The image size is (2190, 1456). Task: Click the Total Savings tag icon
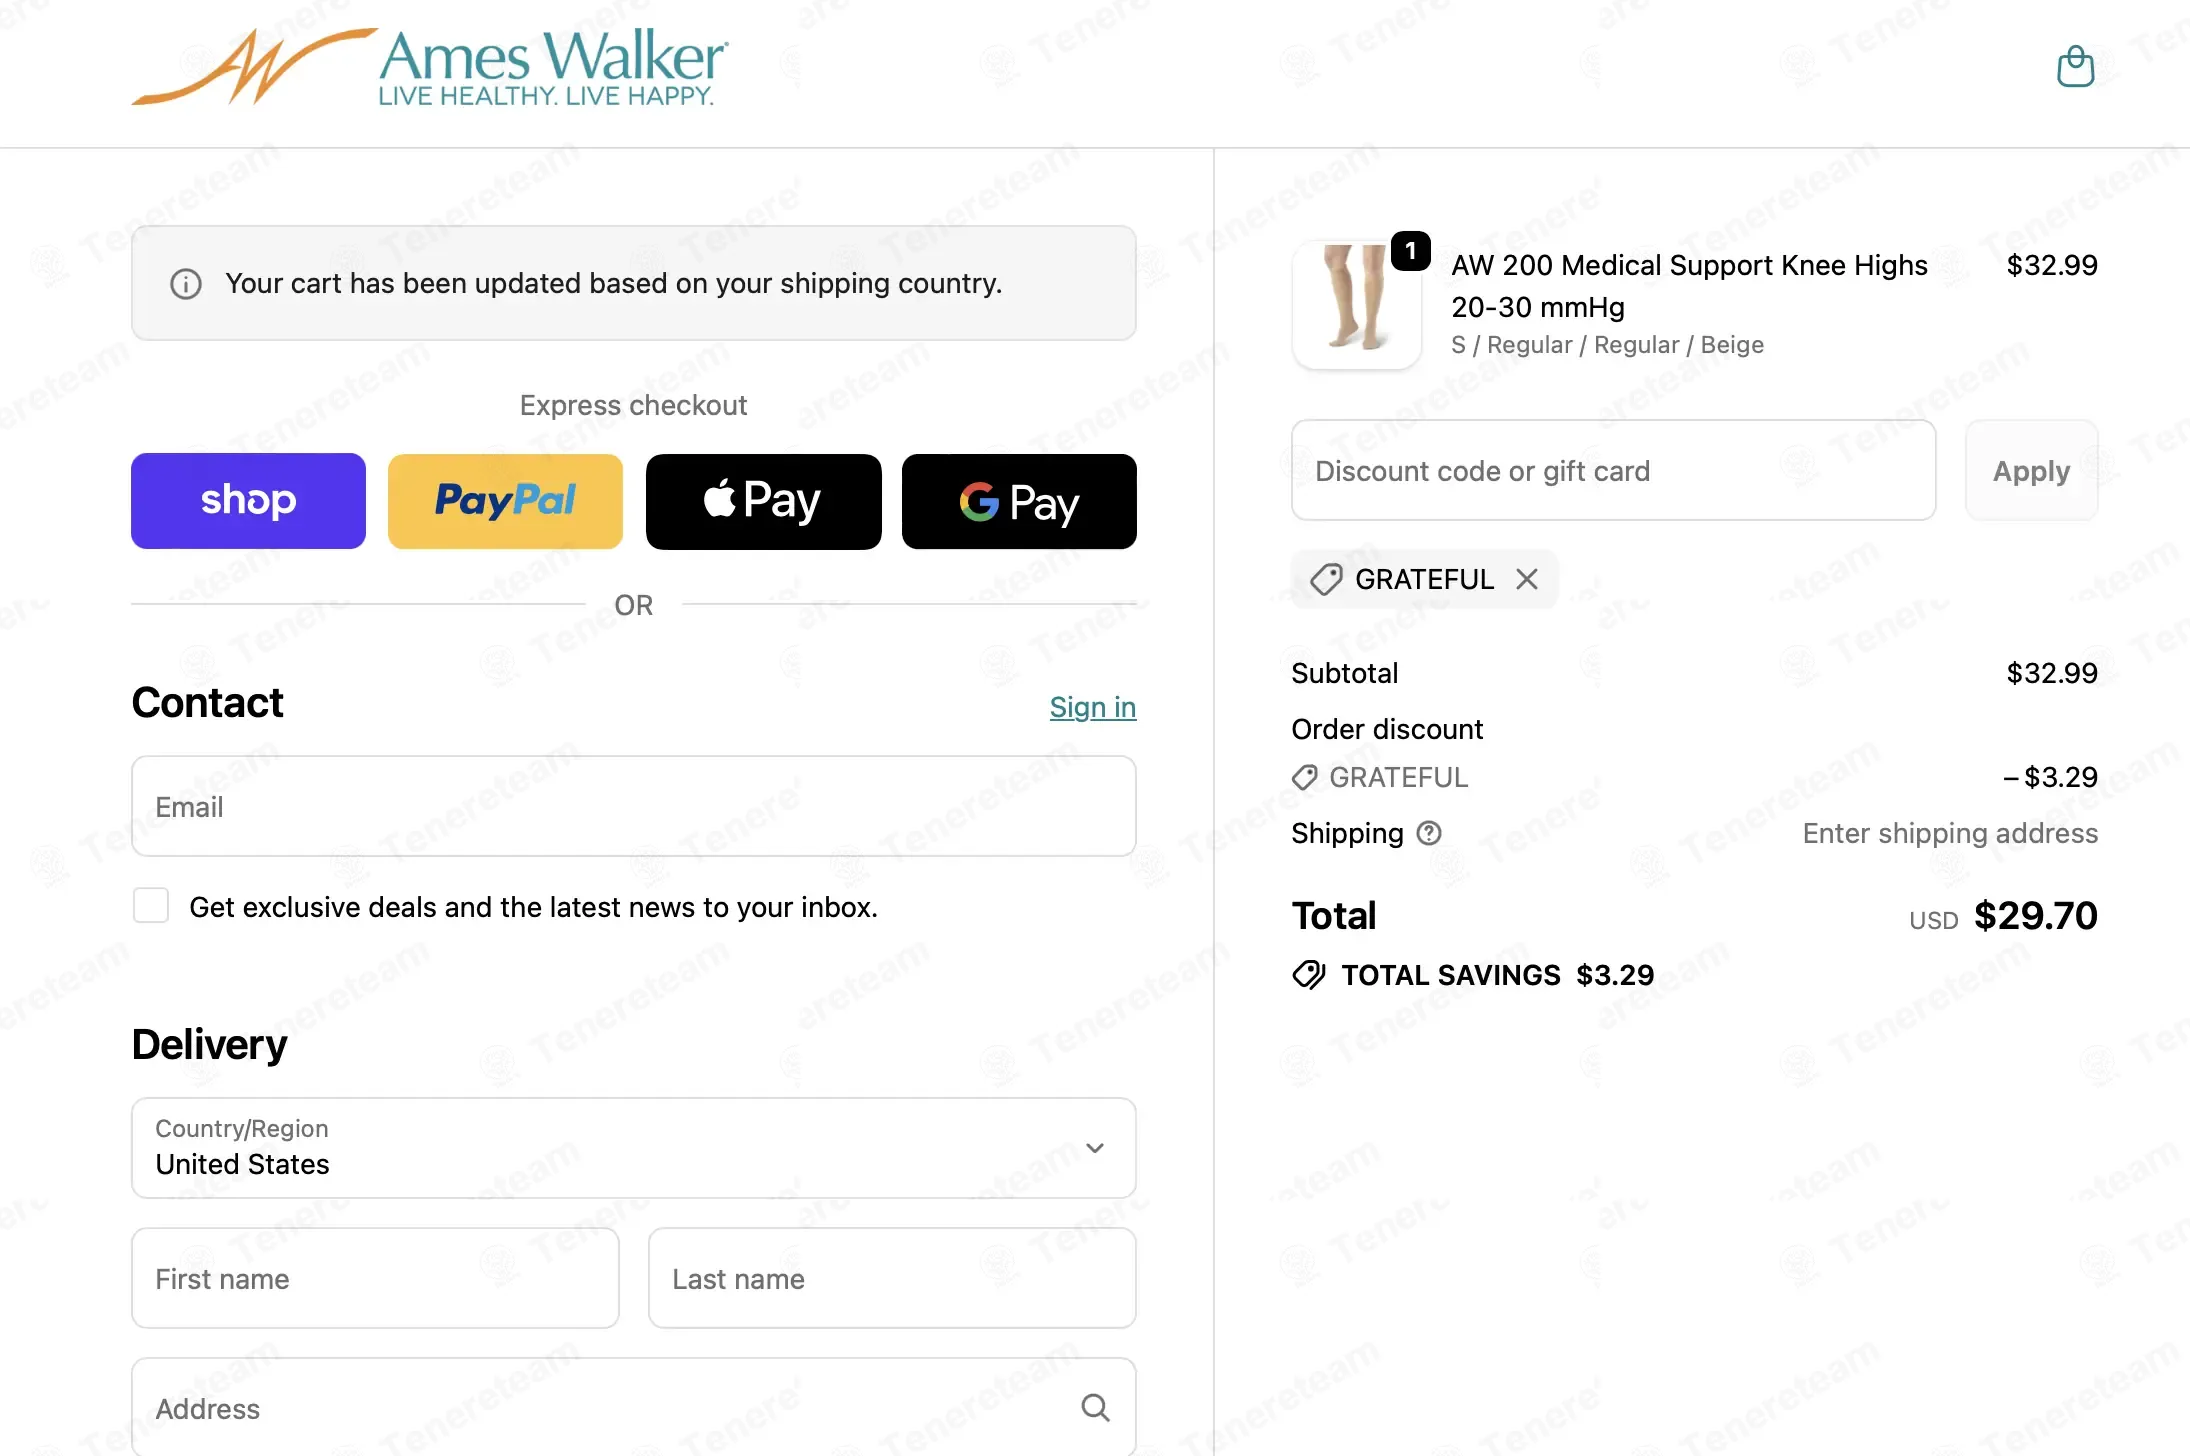1308,974
